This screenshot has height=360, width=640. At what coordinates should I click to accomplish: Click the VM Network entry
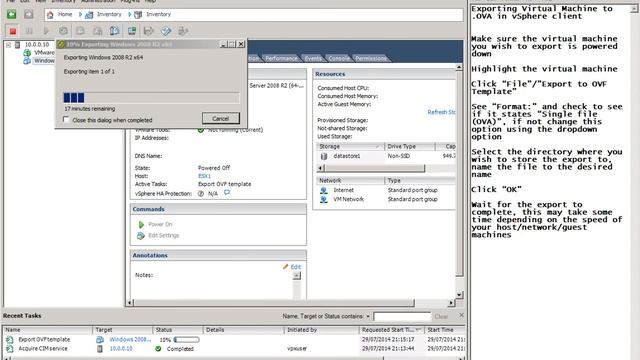point(348,199)
